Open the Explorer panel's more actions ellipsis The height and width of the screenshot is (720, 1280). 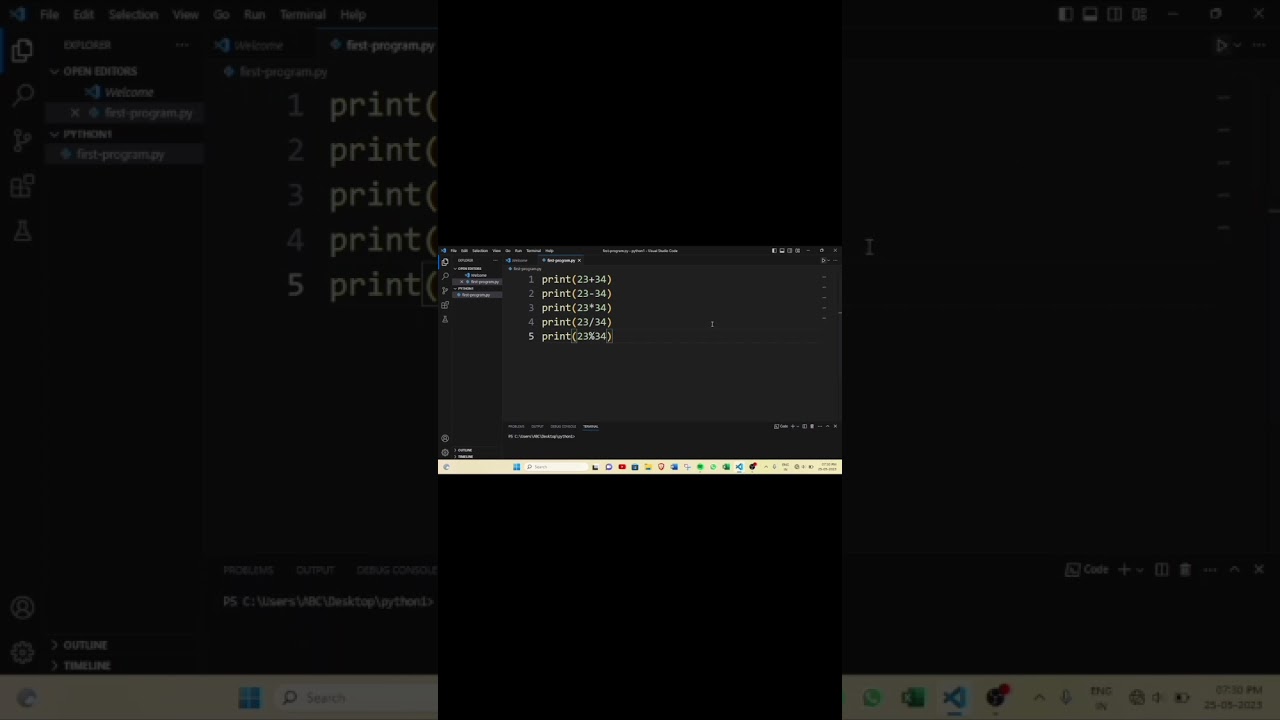[494, 260]
